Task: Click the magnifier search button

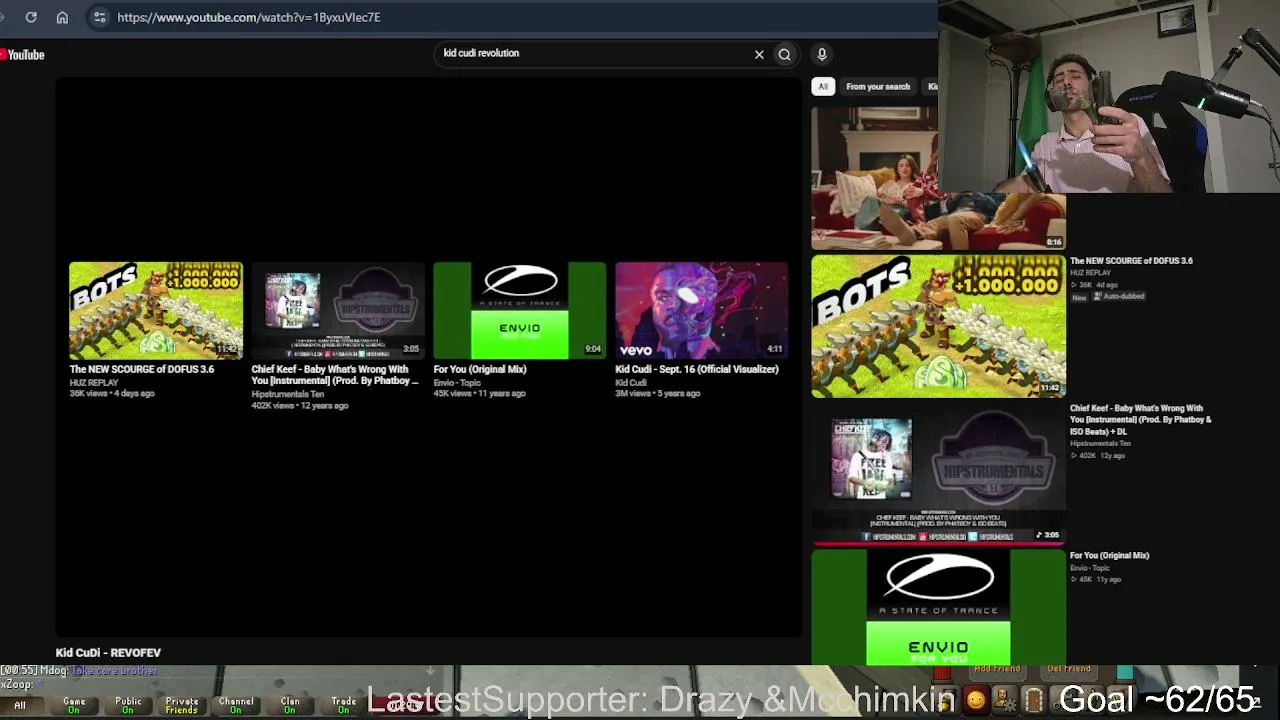Action: (785, 54)
